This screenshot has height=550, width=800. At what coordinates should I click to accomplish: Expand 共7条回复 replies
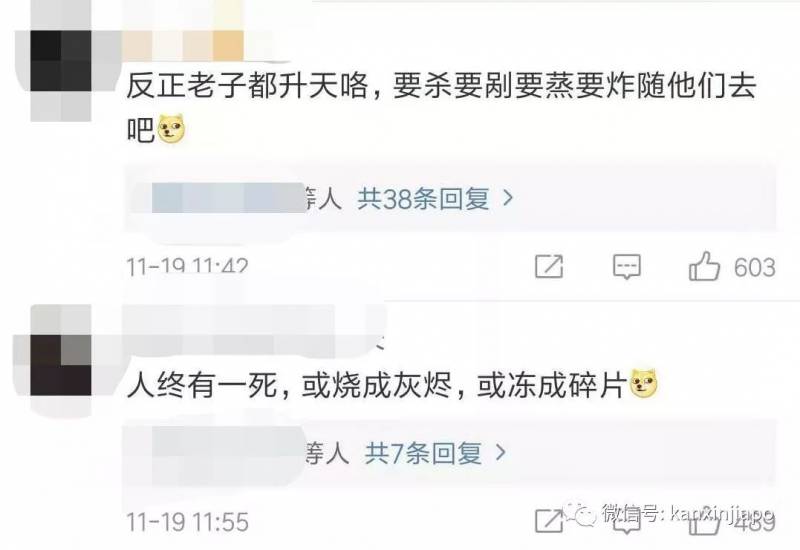pyautogui.click(x=423, y=453)
